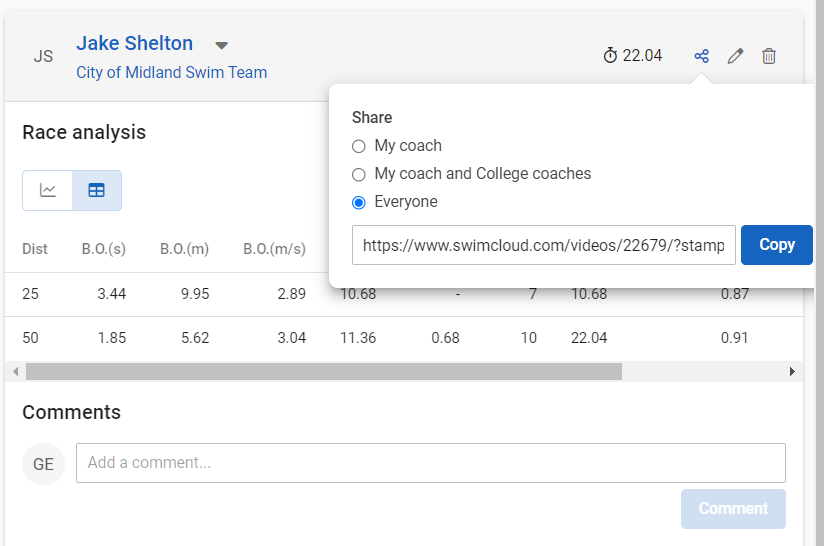The image size is (824, 546).
Task: Open the dropdown arrow beside Jake Shelton
Action: click(x=222, y=45)
